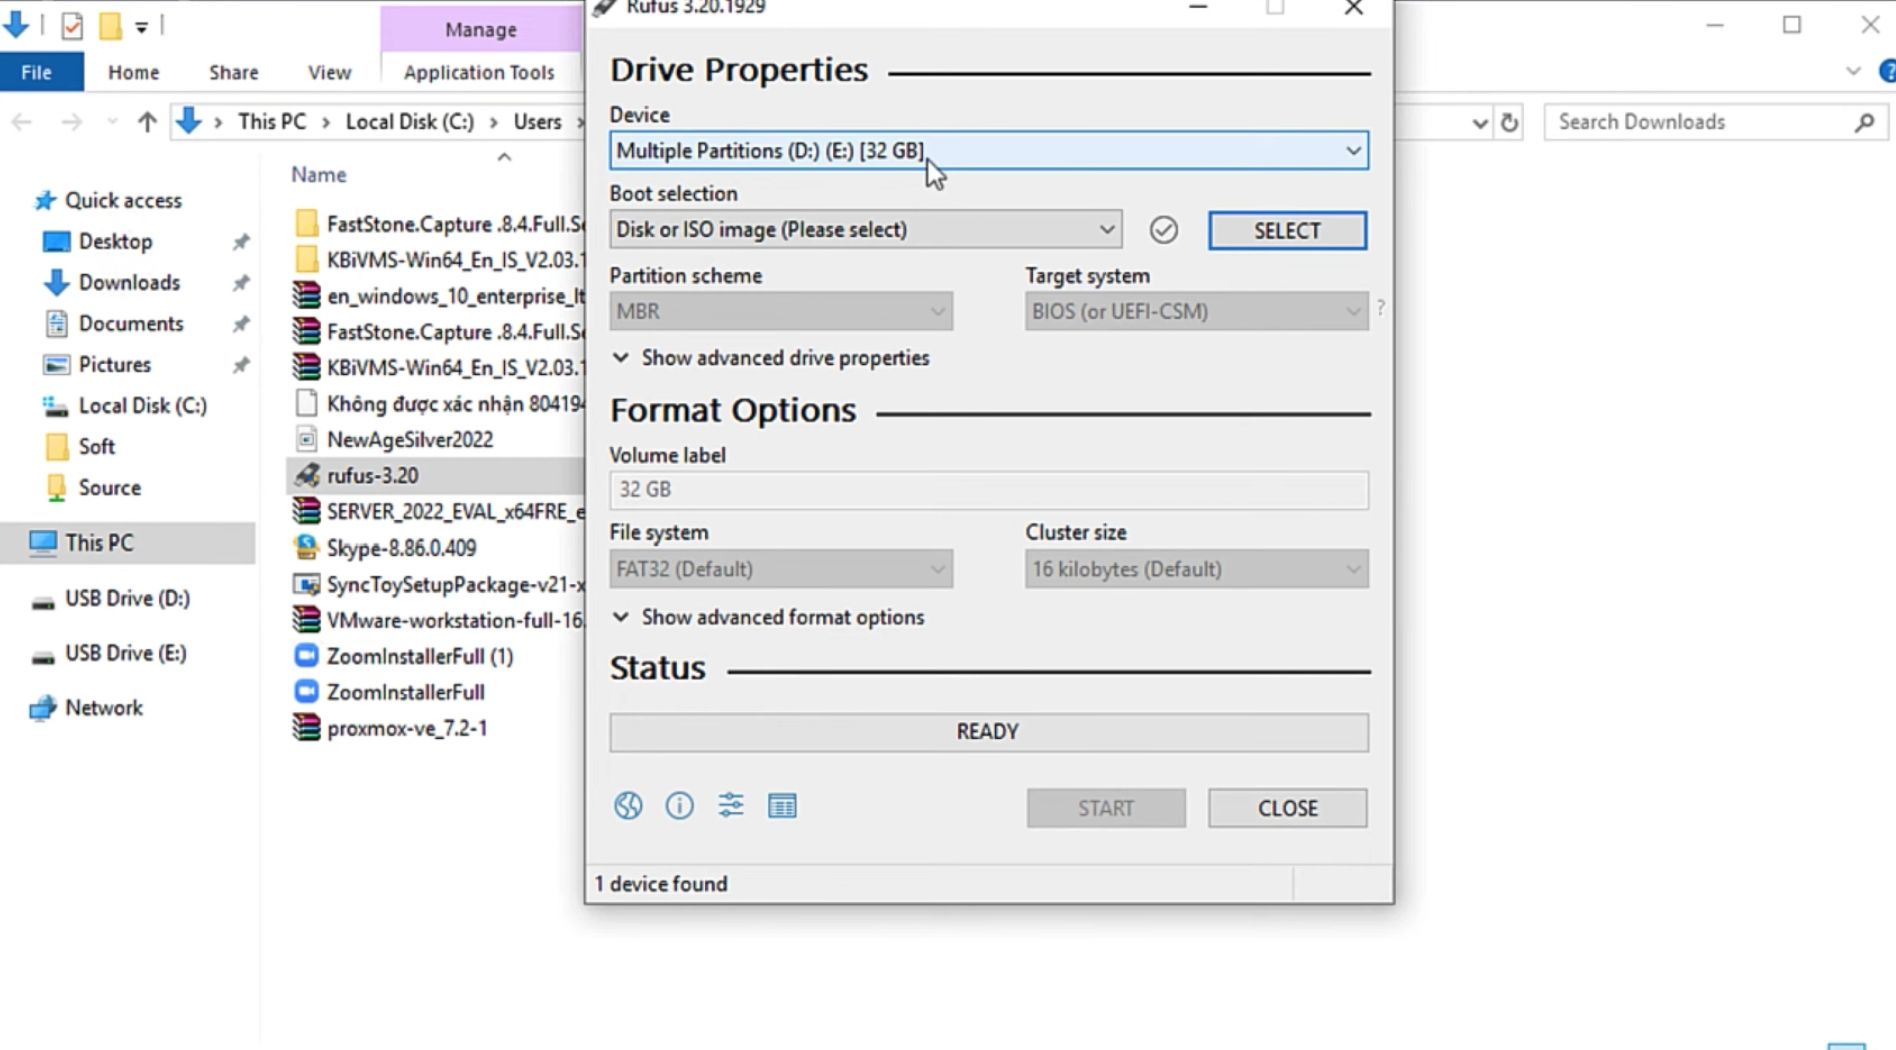Viewport: 1896px width, 1050px height.
Task: Click the CLOSE button in Rufus
Action: coord(1287,808)
